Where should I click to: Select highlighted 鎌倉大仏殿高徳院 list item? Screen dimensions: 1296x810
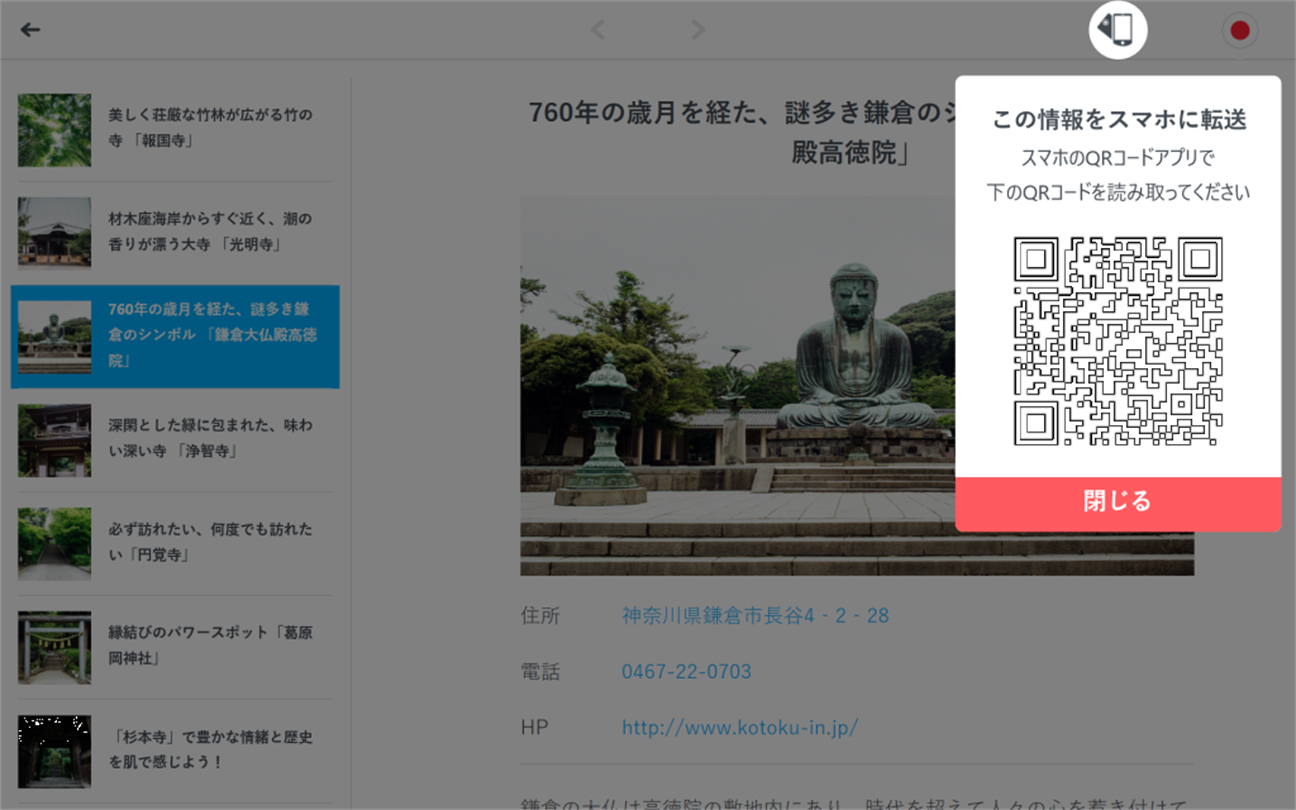point(175,337)
